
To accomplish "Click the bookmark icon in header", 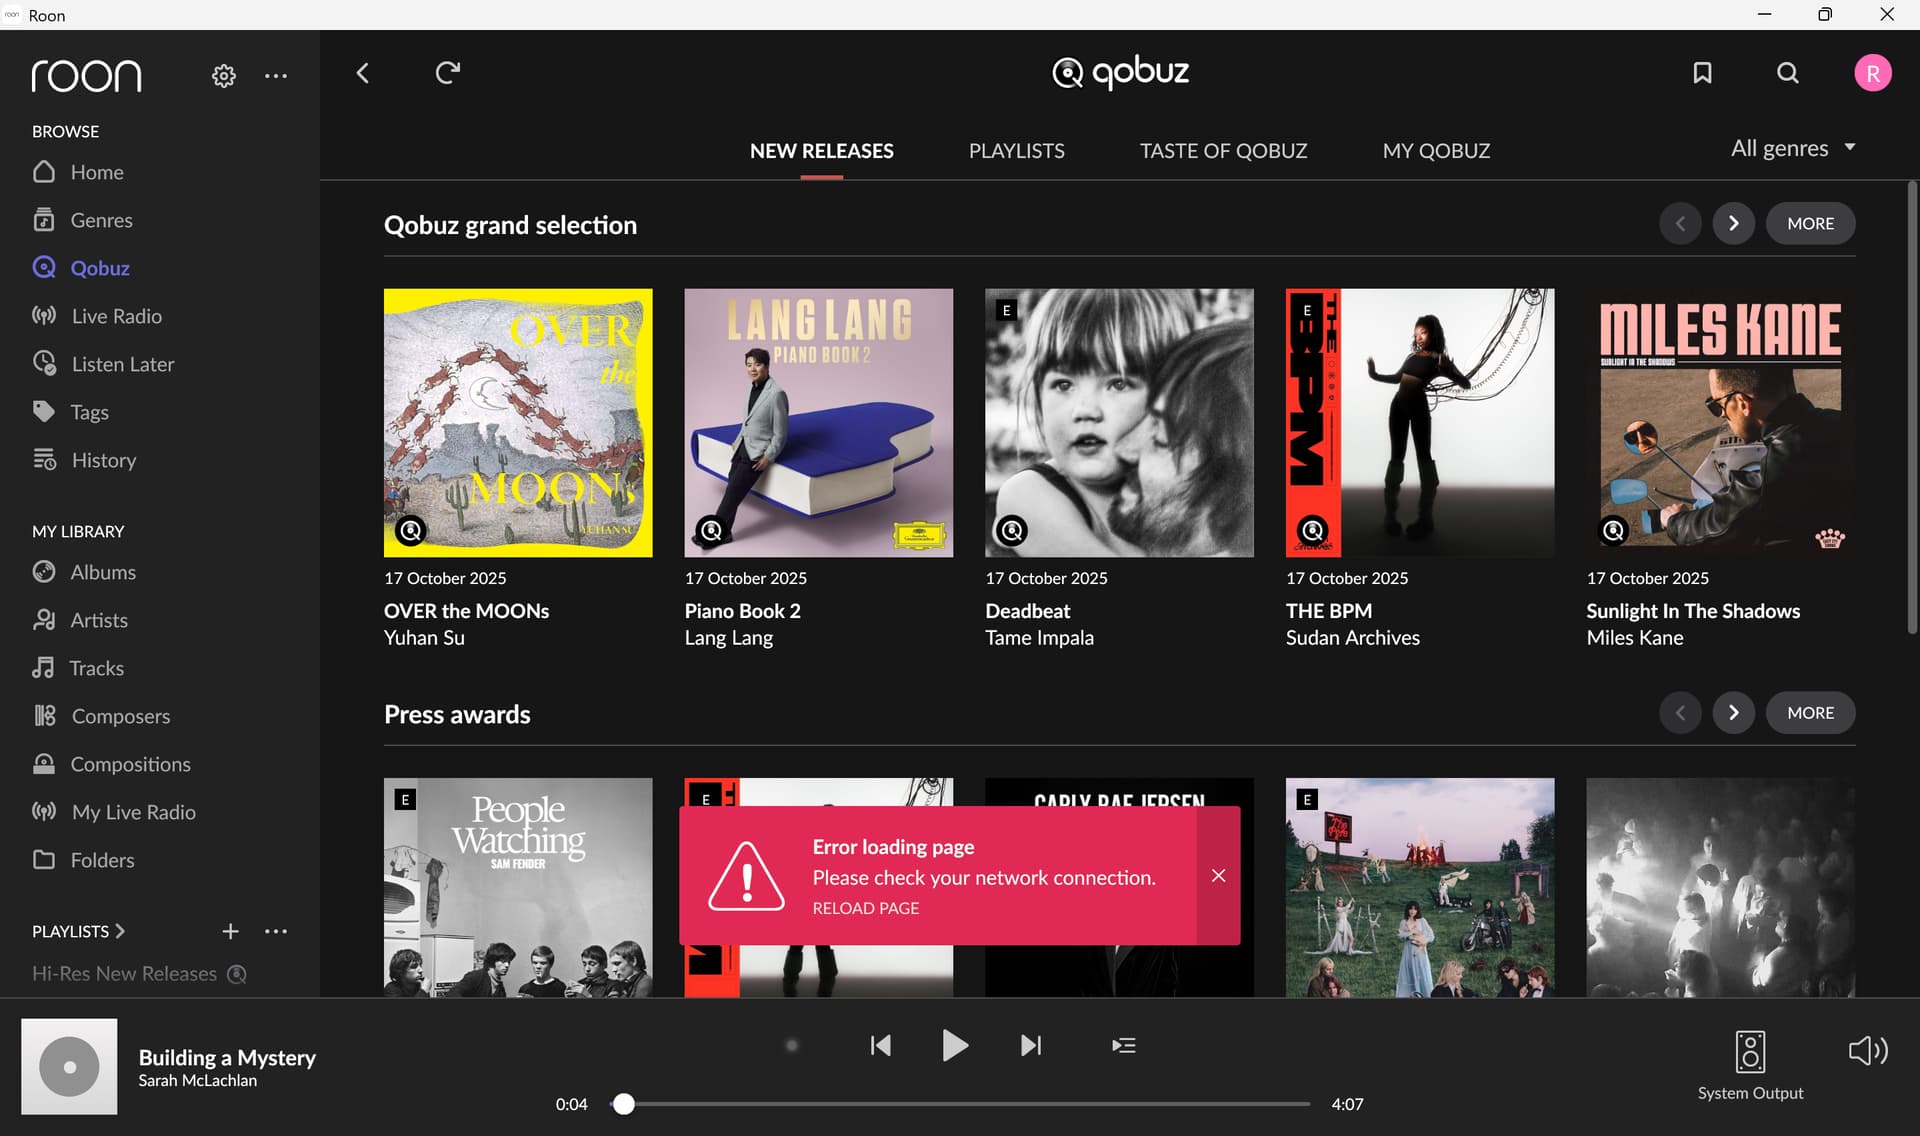I will pos(1702,73).
